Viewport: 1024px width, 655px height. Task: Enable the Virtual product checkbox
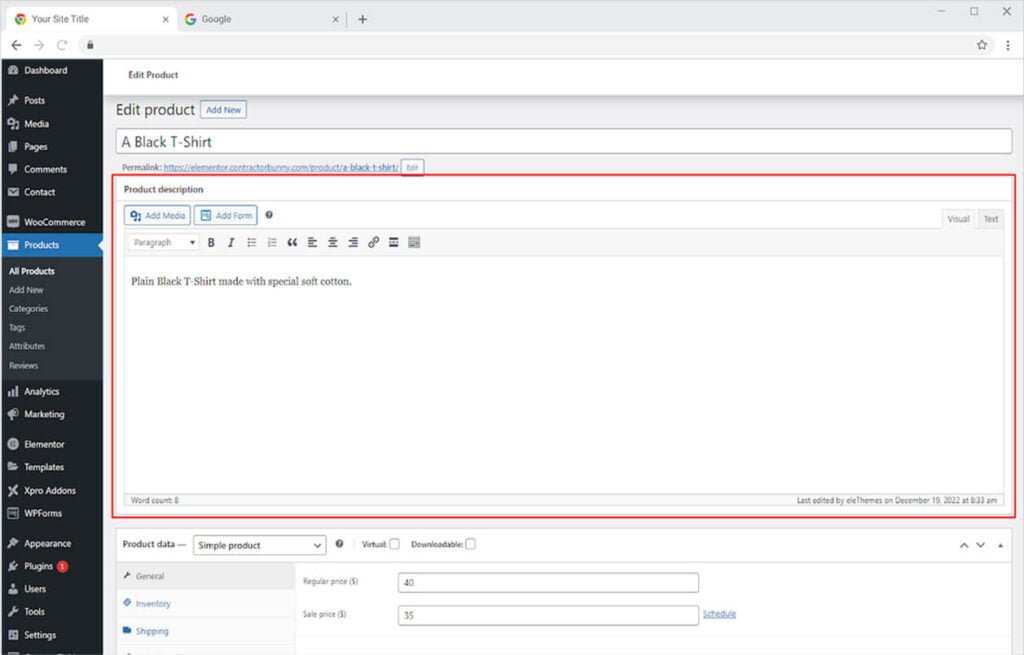(x=394, y=544)
